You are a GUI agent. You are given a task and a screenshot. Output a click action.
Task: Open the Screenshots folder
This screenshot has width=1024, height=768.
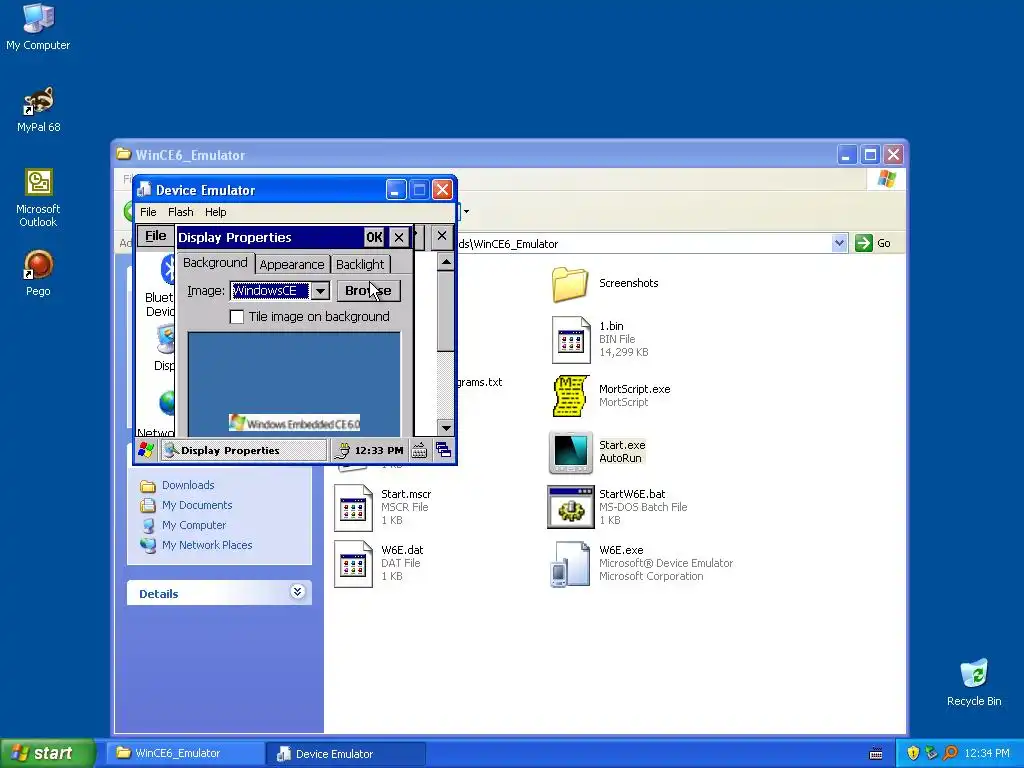[569, 284]
